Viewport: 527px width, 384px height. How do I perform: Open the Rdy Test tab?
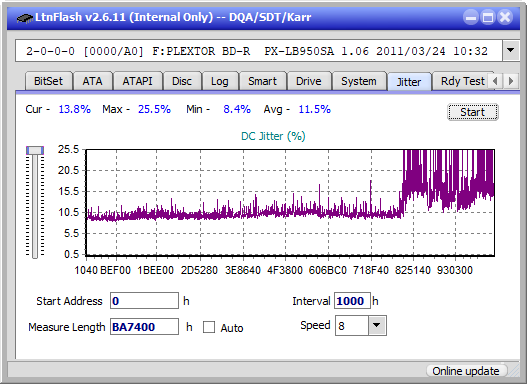point(462,81)
